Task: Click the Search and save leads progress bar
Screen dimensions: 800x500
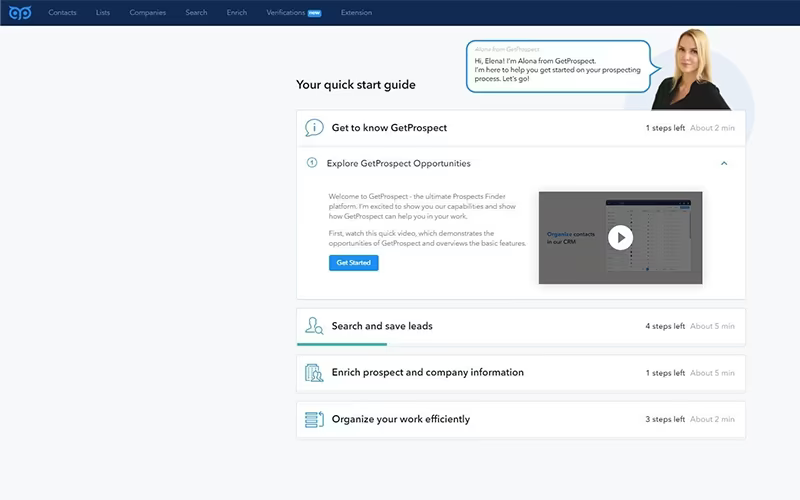Action: coord(342,344)
